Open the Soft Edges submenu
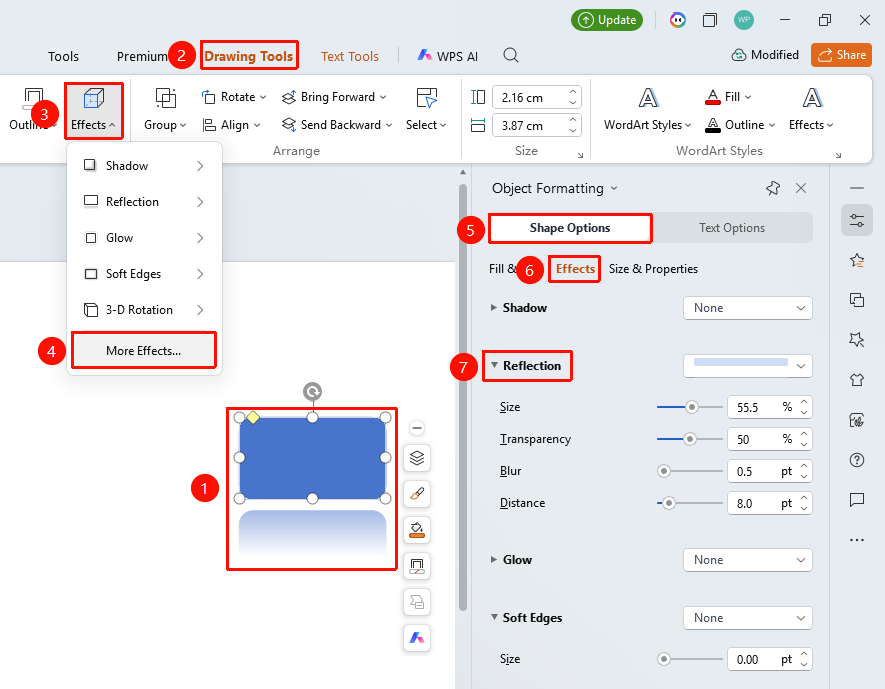 pos(144,274)
